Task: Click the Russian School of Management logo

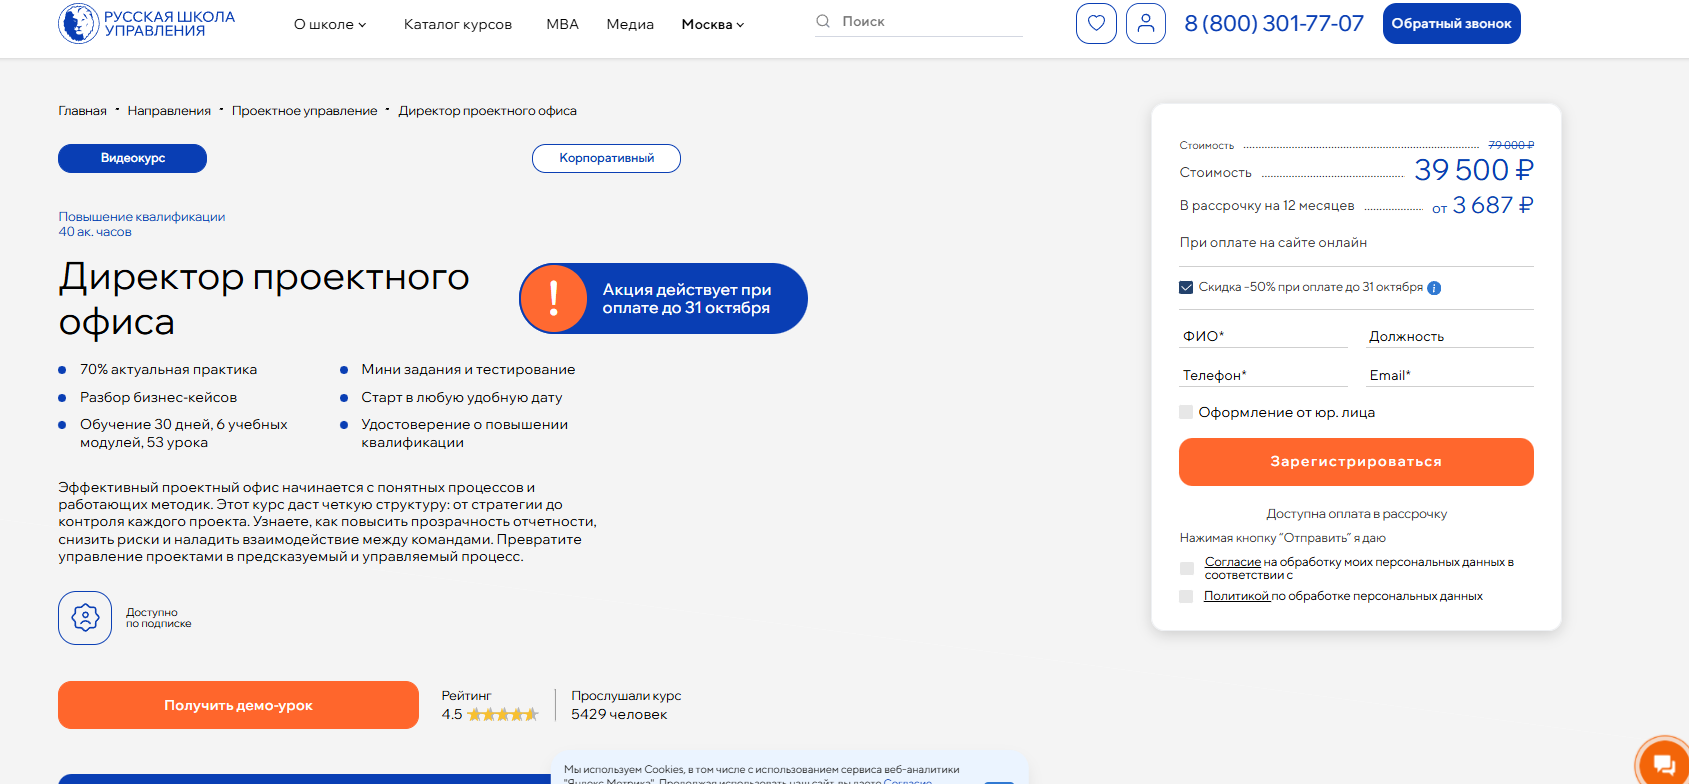Action: coord(146,24)
